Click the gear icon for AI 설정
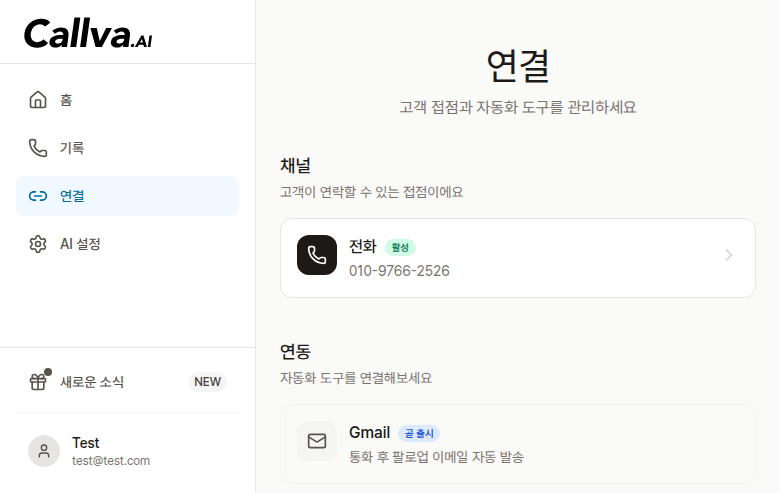The height and width of the screenshot is (493, 780). 38,244
